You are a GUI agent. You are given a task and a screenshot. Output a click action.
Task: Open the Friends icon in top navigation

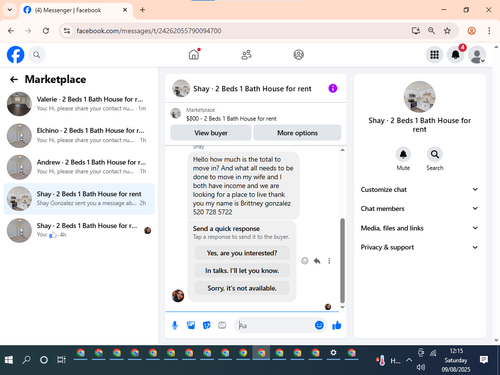tap(246, 55)
